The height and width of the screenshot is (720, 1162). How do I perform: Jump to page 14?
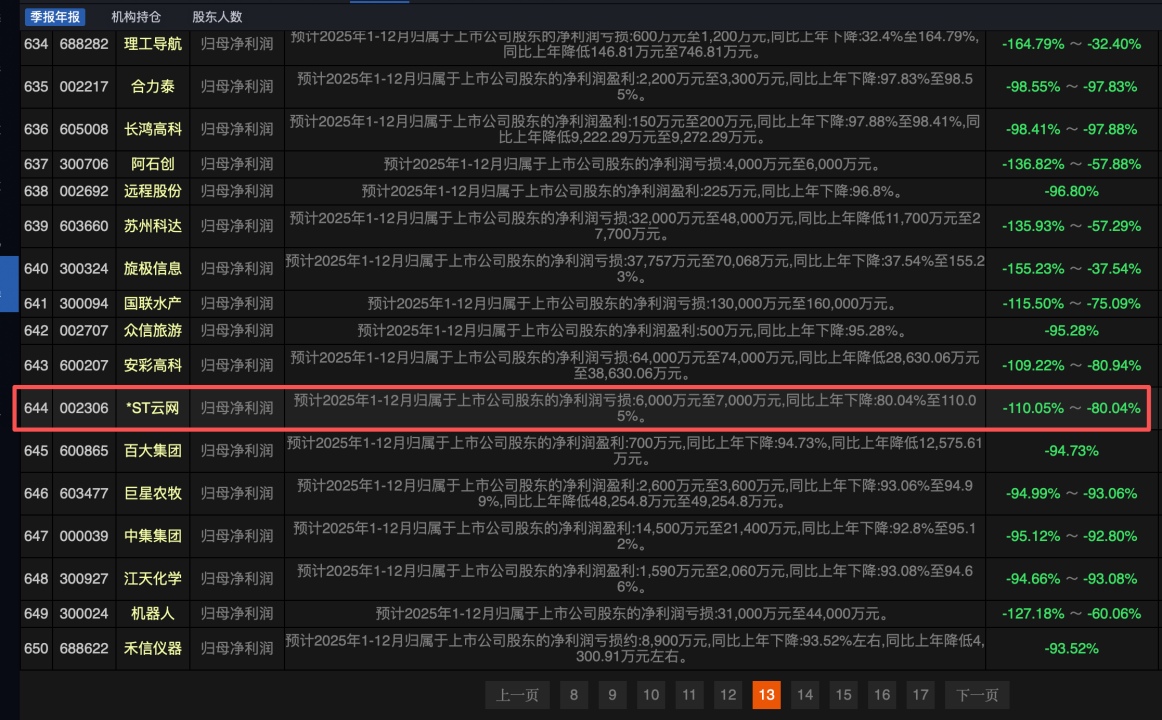[x=805, y=695]
